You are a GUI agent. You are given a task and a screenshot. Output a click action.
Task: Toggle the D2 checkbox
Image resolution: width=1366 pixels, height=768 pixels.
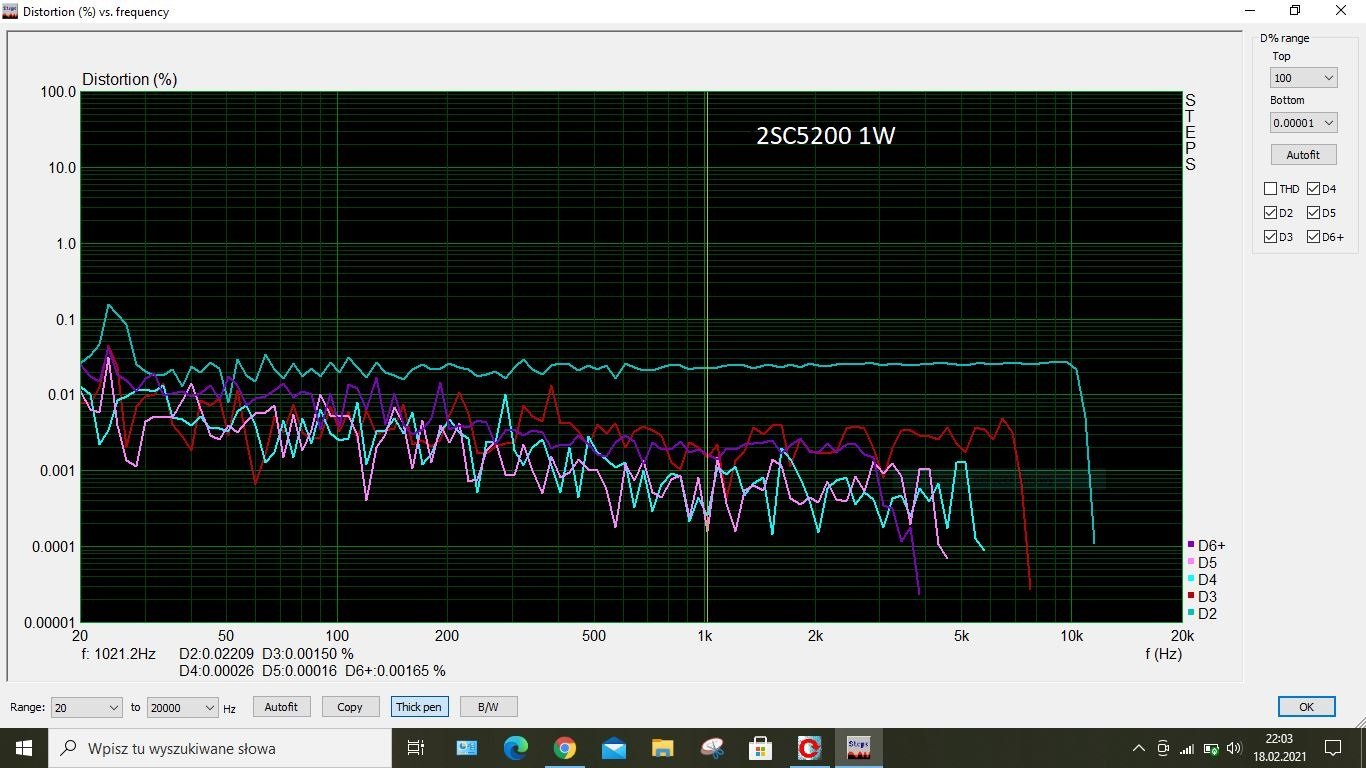coord(1270,213)
